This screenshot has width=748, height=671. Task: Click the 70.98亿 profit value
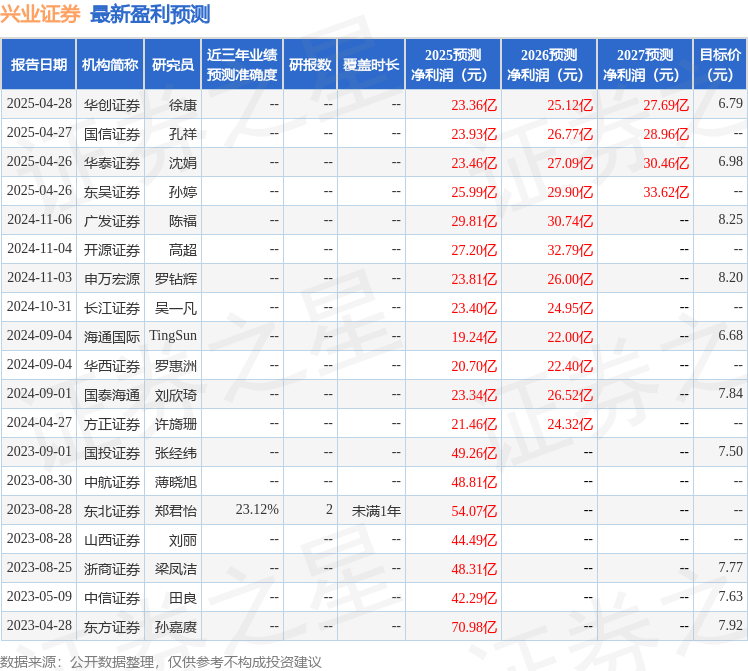474,627
